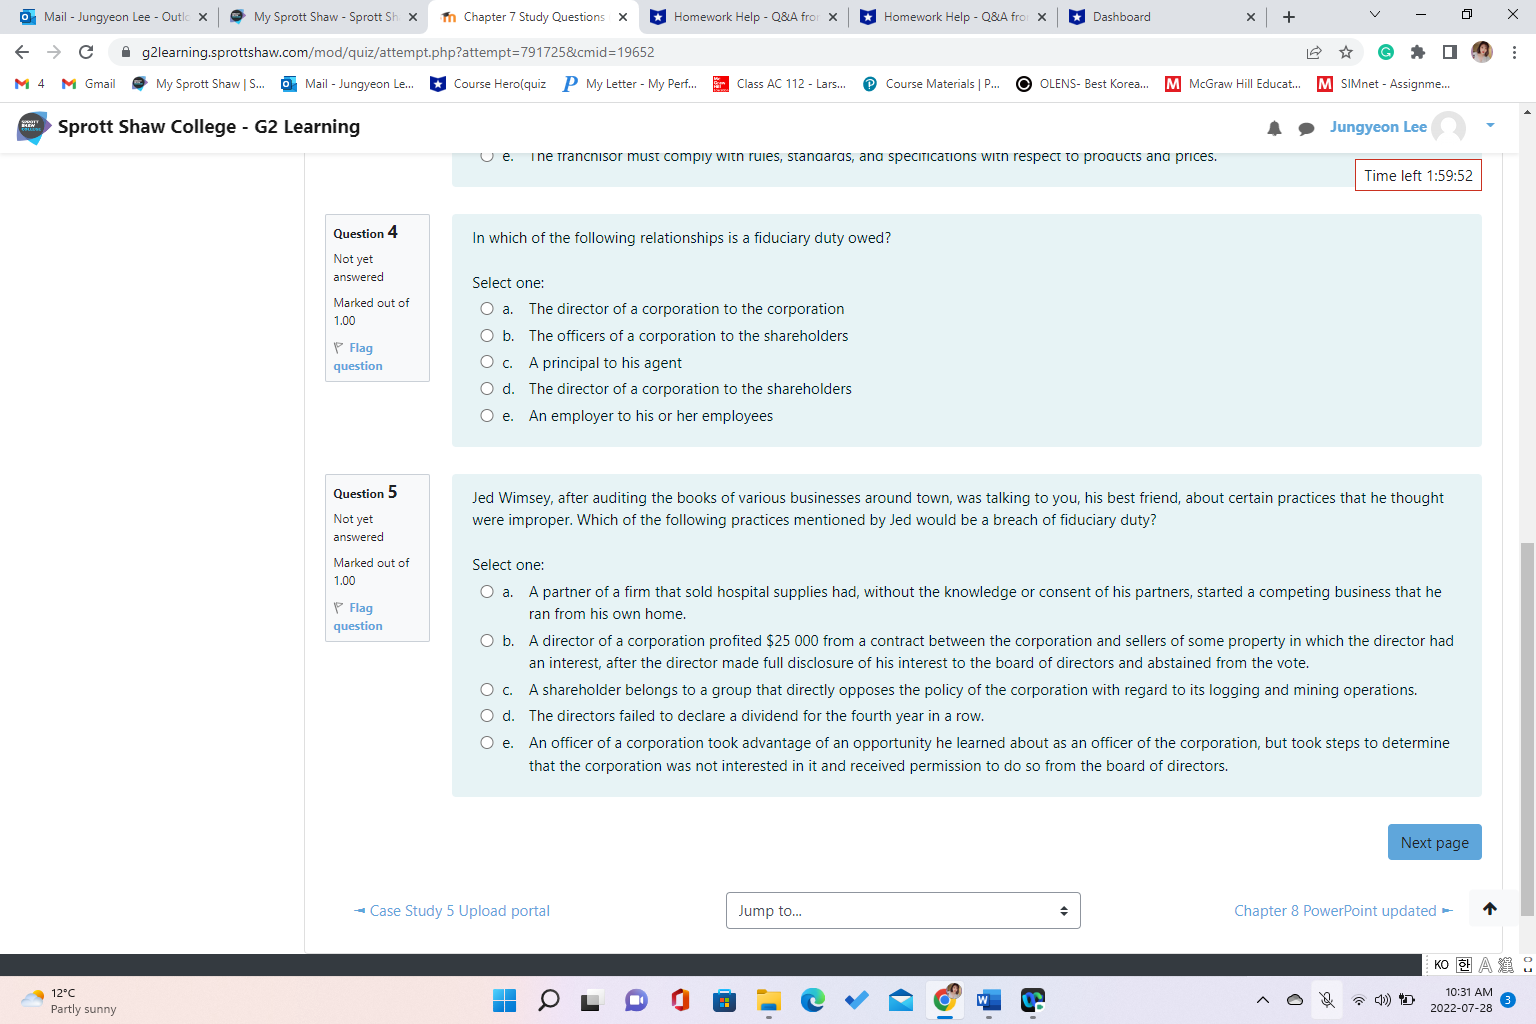Select Question 5 option b. director profited $25 000
Image resolution: width=1536 pixels, height=1024 pixels.
[x=487, y=641]
